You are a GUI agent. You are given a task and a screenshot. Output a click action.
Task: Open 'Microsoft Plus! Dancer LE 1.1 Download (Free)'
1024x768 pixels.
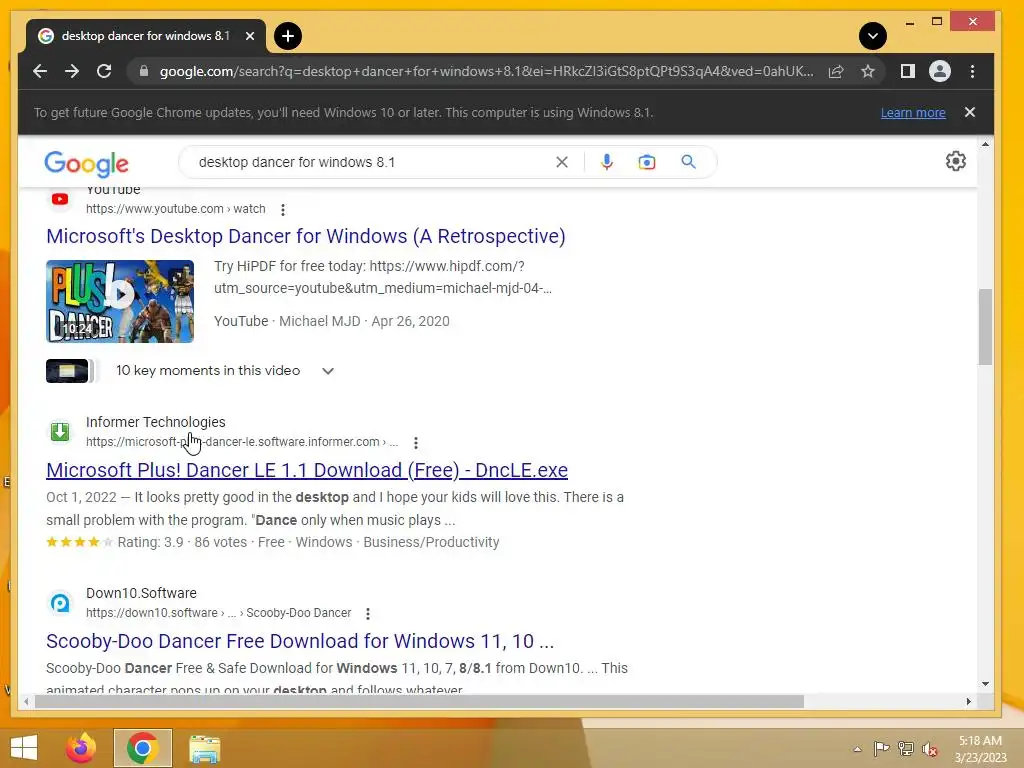point(307,470)
